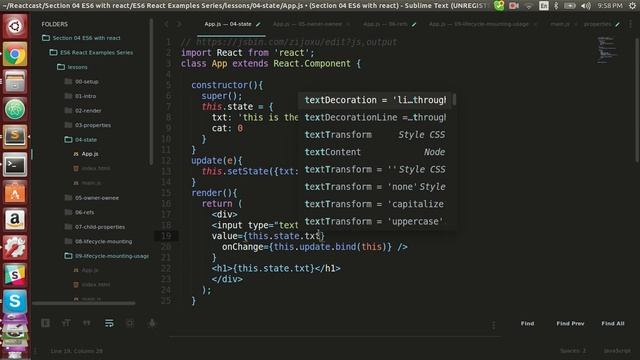Switch to the App.js — 06-refs tab
This screenshot has width=640, height=360.
click(x=388, y=24)
